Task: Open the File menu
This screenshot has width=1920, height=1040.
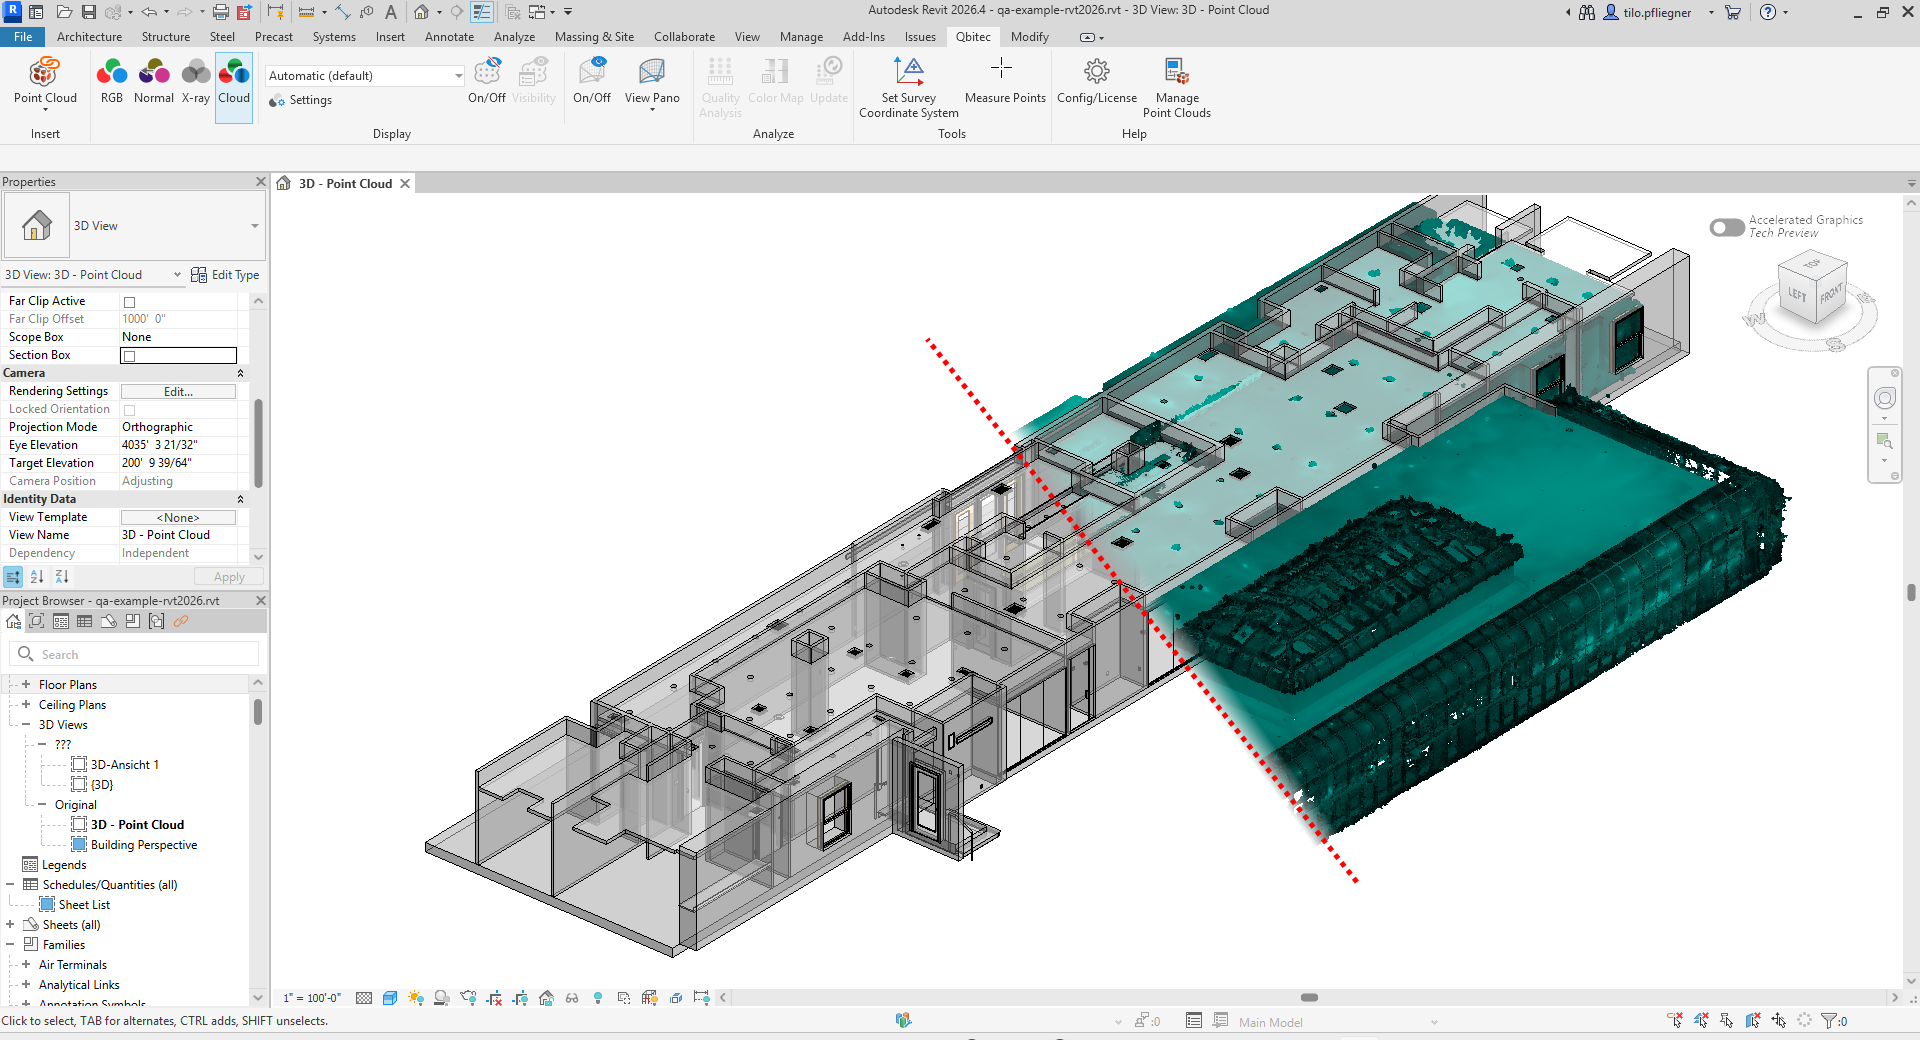Action: pyautogui.click(x=22, y=37)
